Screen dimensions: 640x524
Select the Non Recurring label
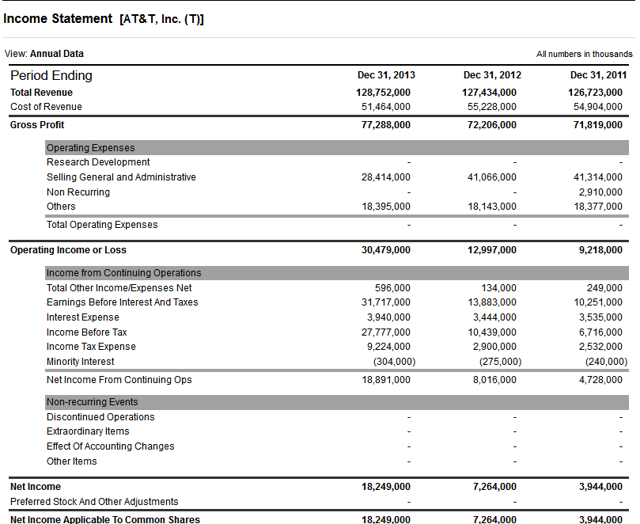[x=78, y=192]
